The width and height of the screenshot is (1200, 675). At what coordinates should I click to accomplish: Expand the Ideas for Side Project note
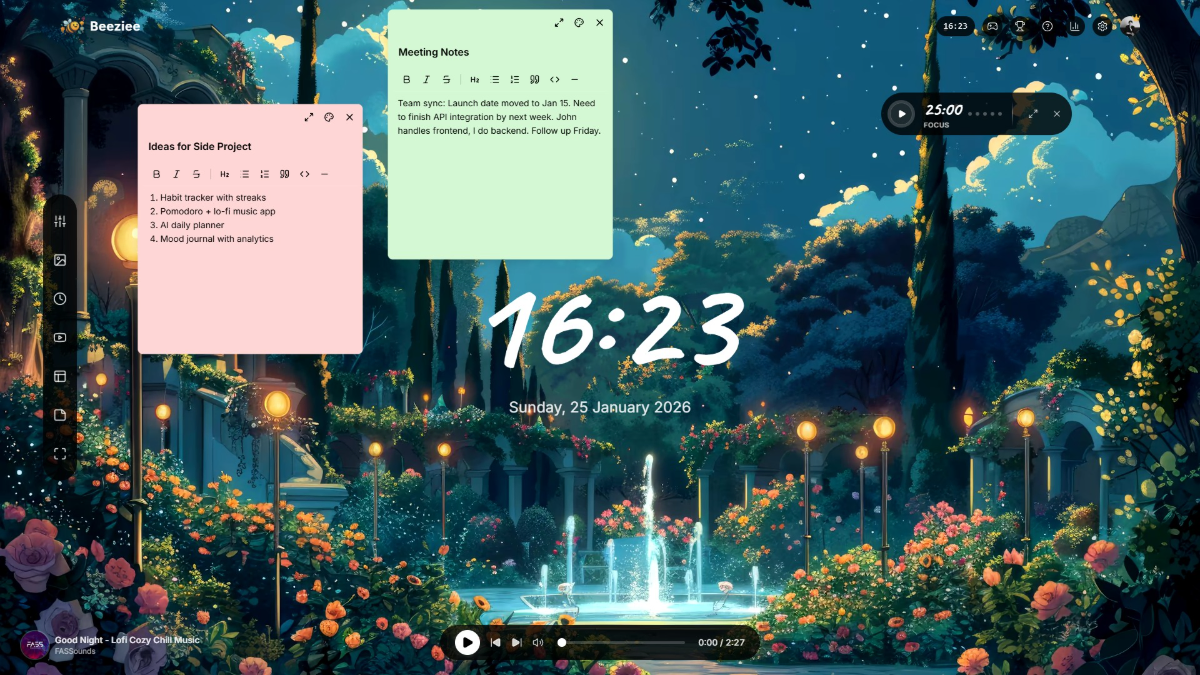pos(309,116)
